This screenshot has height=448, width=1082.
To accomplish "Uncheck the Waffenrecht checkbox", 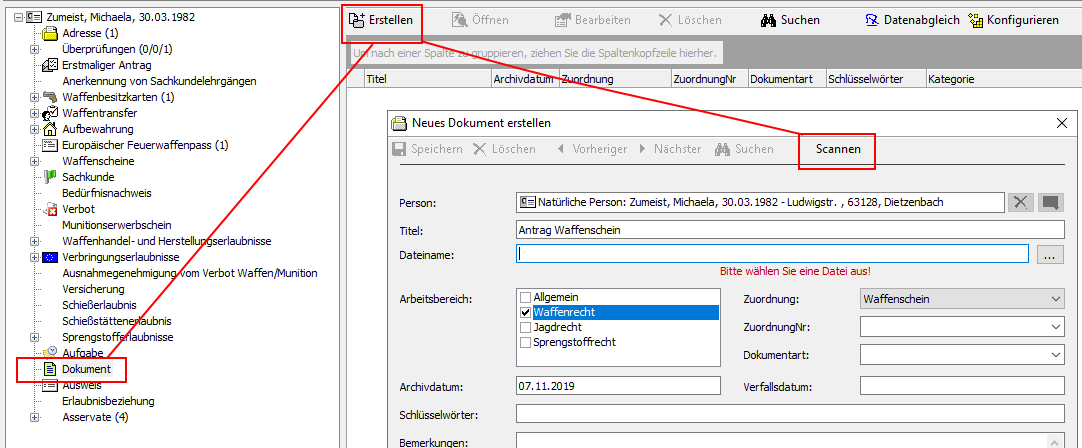I will point(526,312).
